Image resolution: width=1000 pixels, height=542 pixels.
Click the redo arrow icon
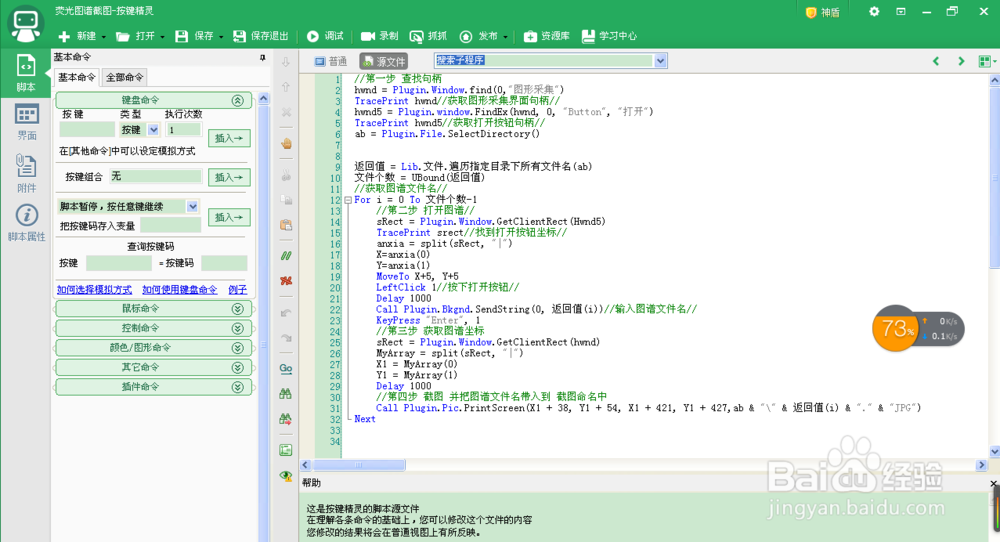pos(286,338)
